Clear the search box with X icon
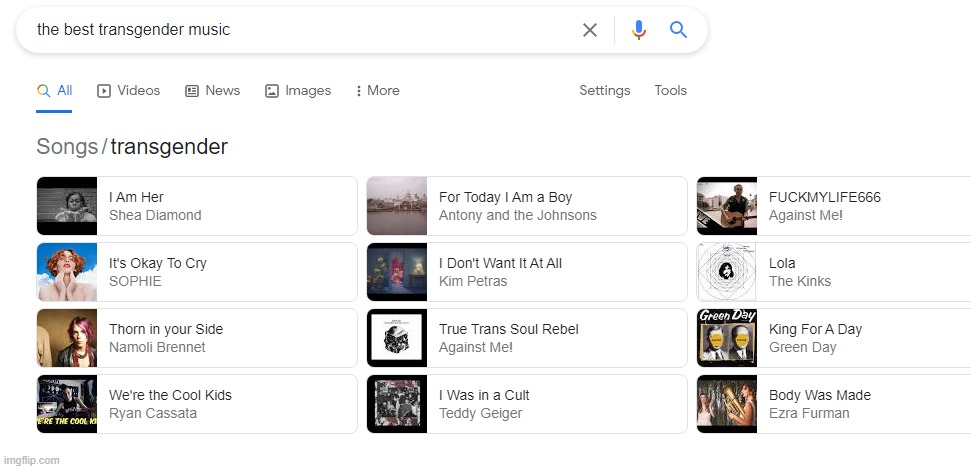Screen dimensions: 971x469 pyautogui.click(x=590, y=30)
